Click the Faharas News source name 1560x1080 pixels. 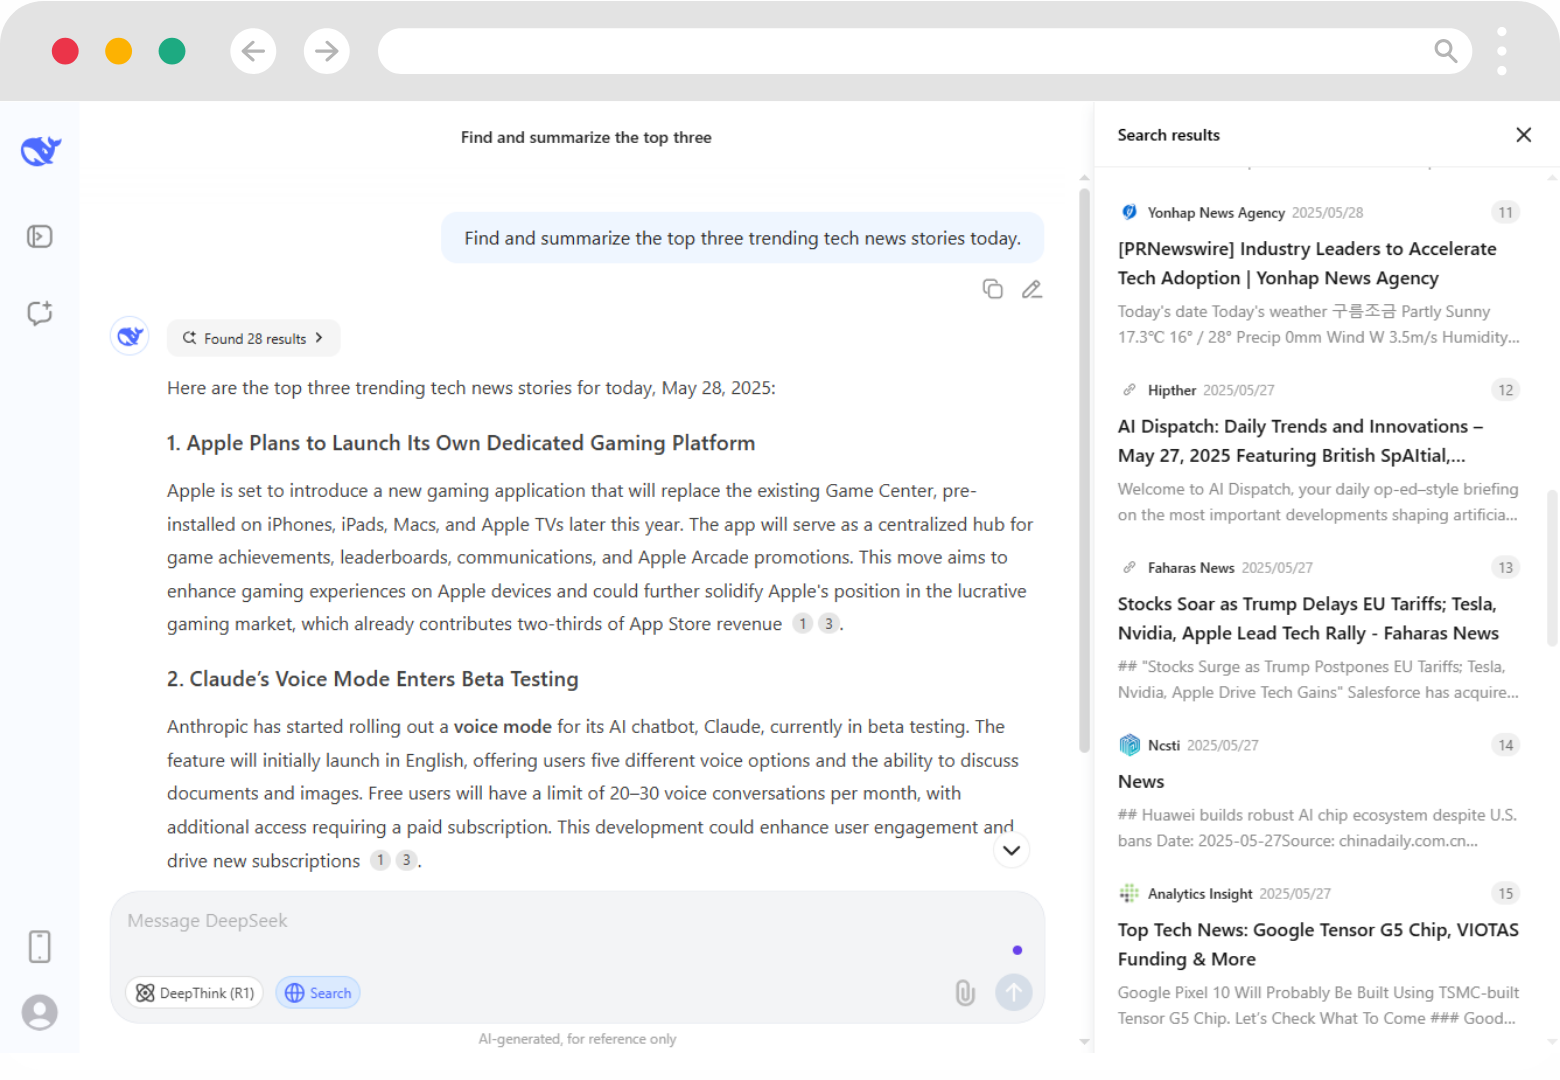(1191, 567)
